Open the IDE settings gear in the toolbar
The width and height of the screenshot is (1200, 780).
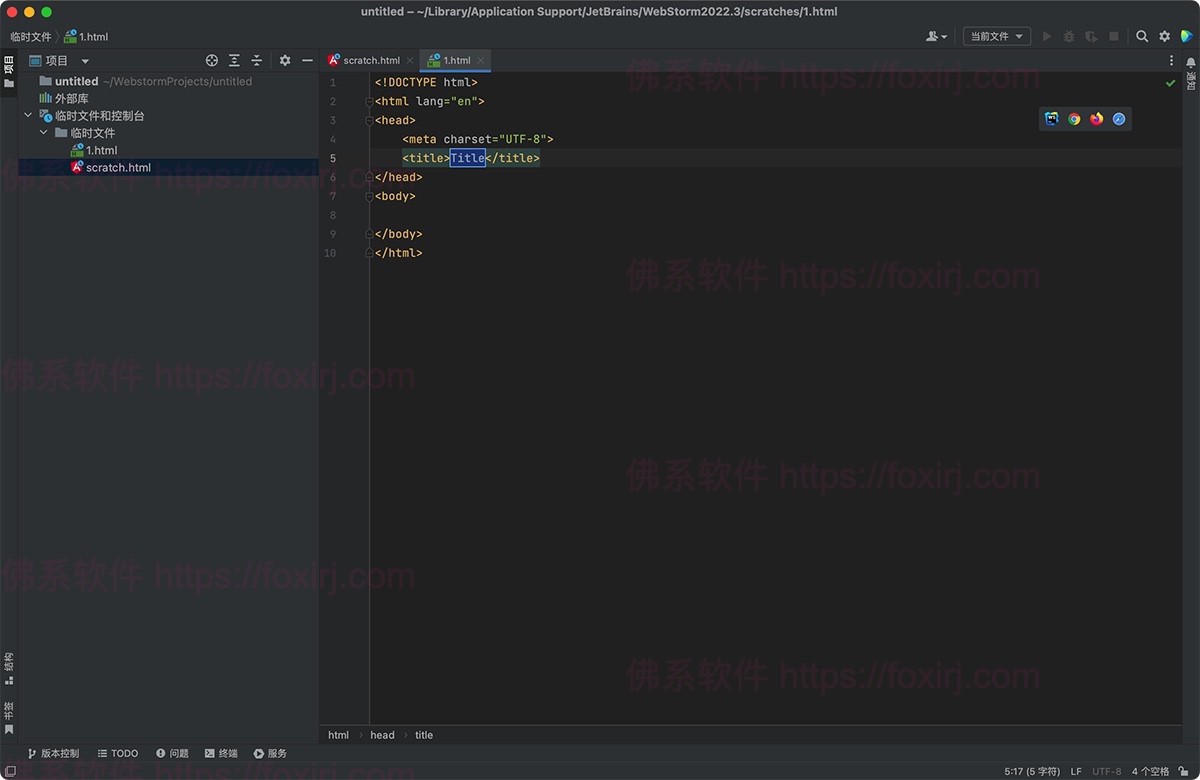click(1164, 36)
